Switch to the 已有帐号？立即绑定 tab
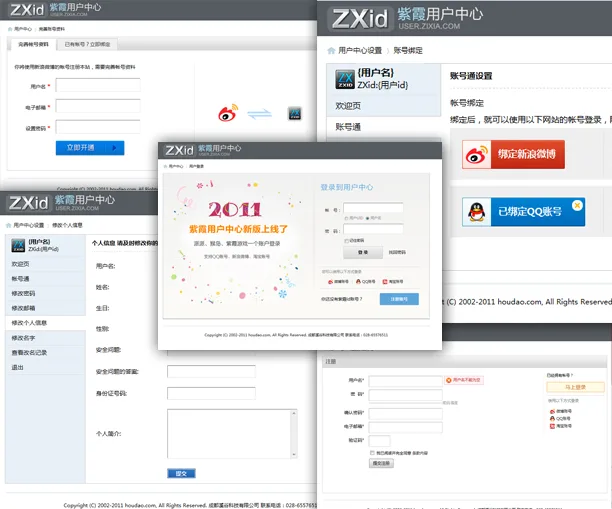The width and height of the screenshot is (612, 509). point(88,44)
